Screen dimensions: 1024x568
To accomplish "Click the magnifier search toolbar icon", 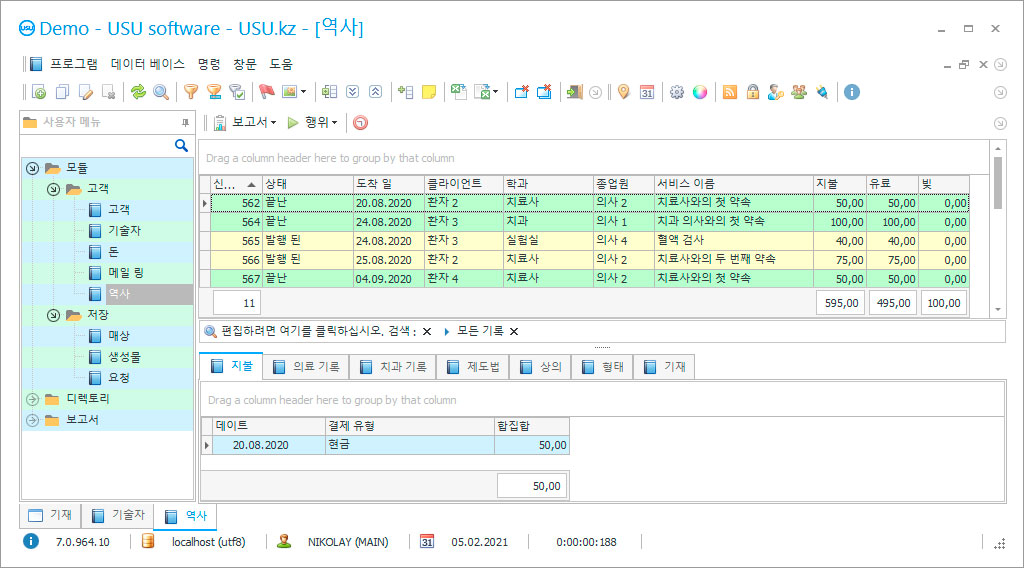I will click(161, 92).
